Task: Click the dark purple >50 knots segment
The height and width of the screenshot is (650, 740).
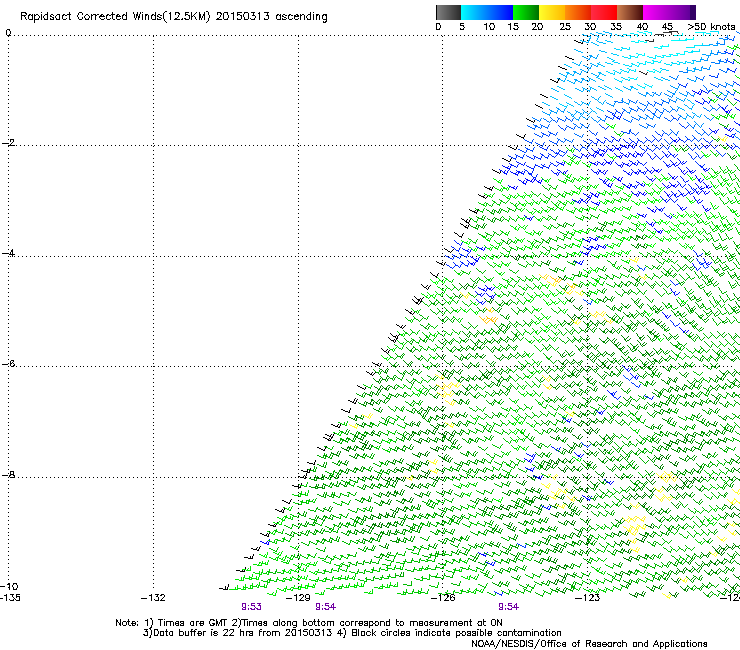Action: click(693, 12)
